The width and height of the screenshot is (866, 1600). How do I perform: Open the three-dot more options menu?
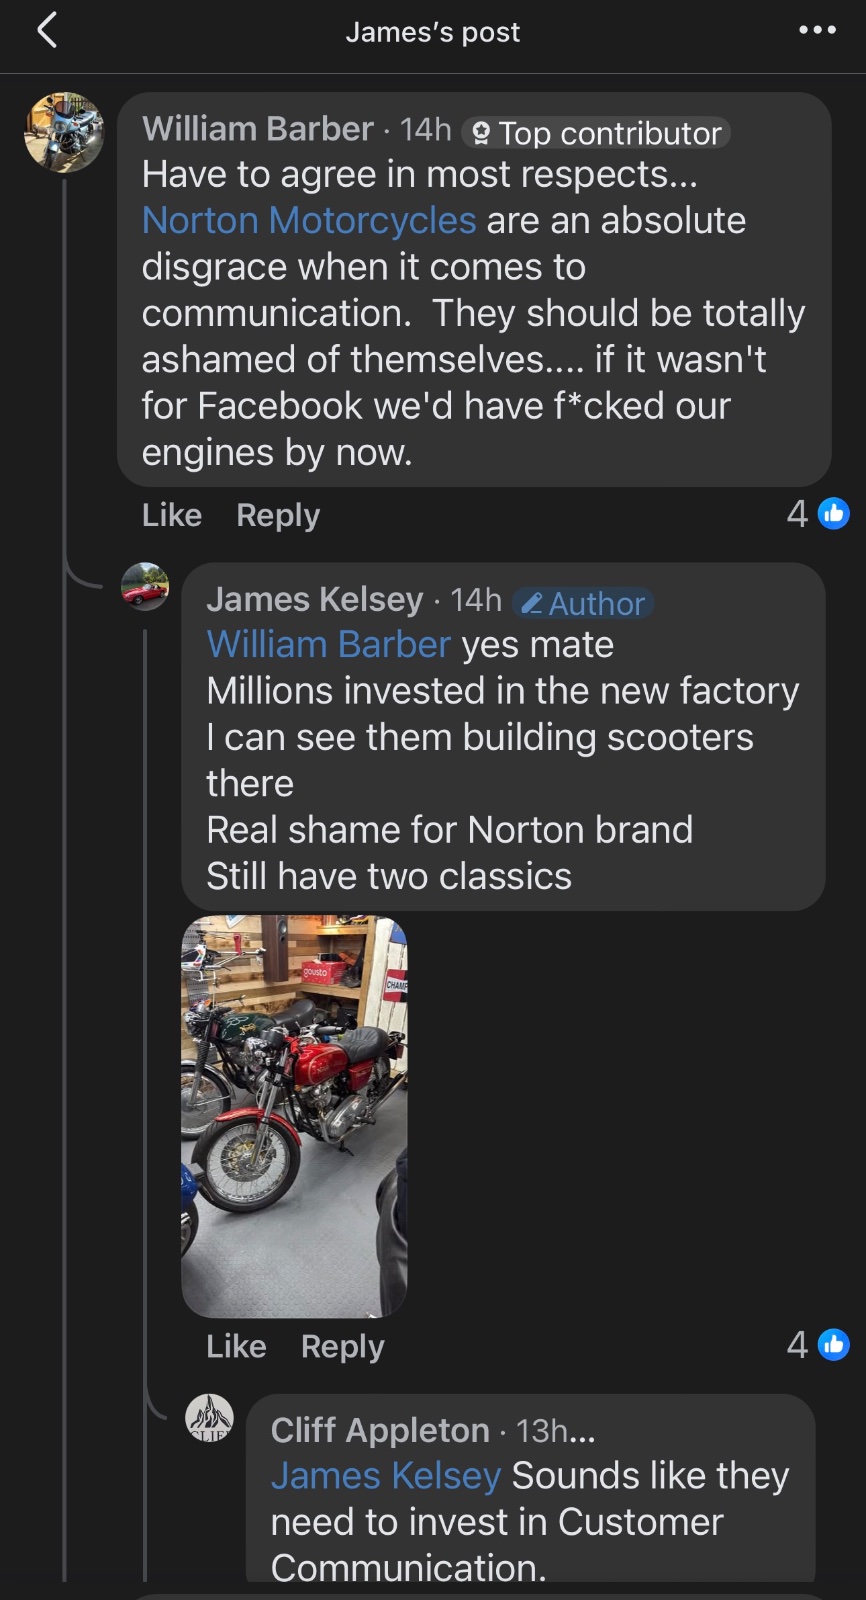817,31
